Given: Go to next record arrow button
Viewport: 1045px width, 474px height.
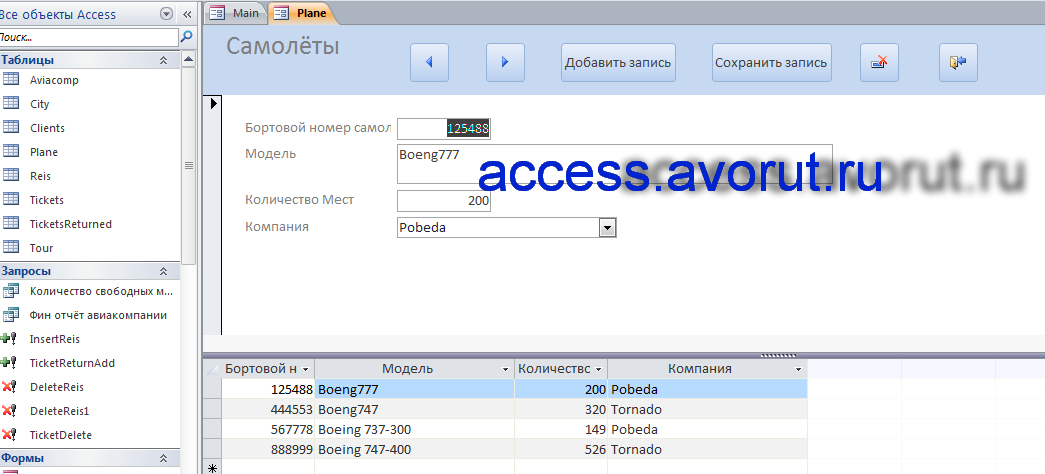Looking at the screenshot, I should point(505,63).
